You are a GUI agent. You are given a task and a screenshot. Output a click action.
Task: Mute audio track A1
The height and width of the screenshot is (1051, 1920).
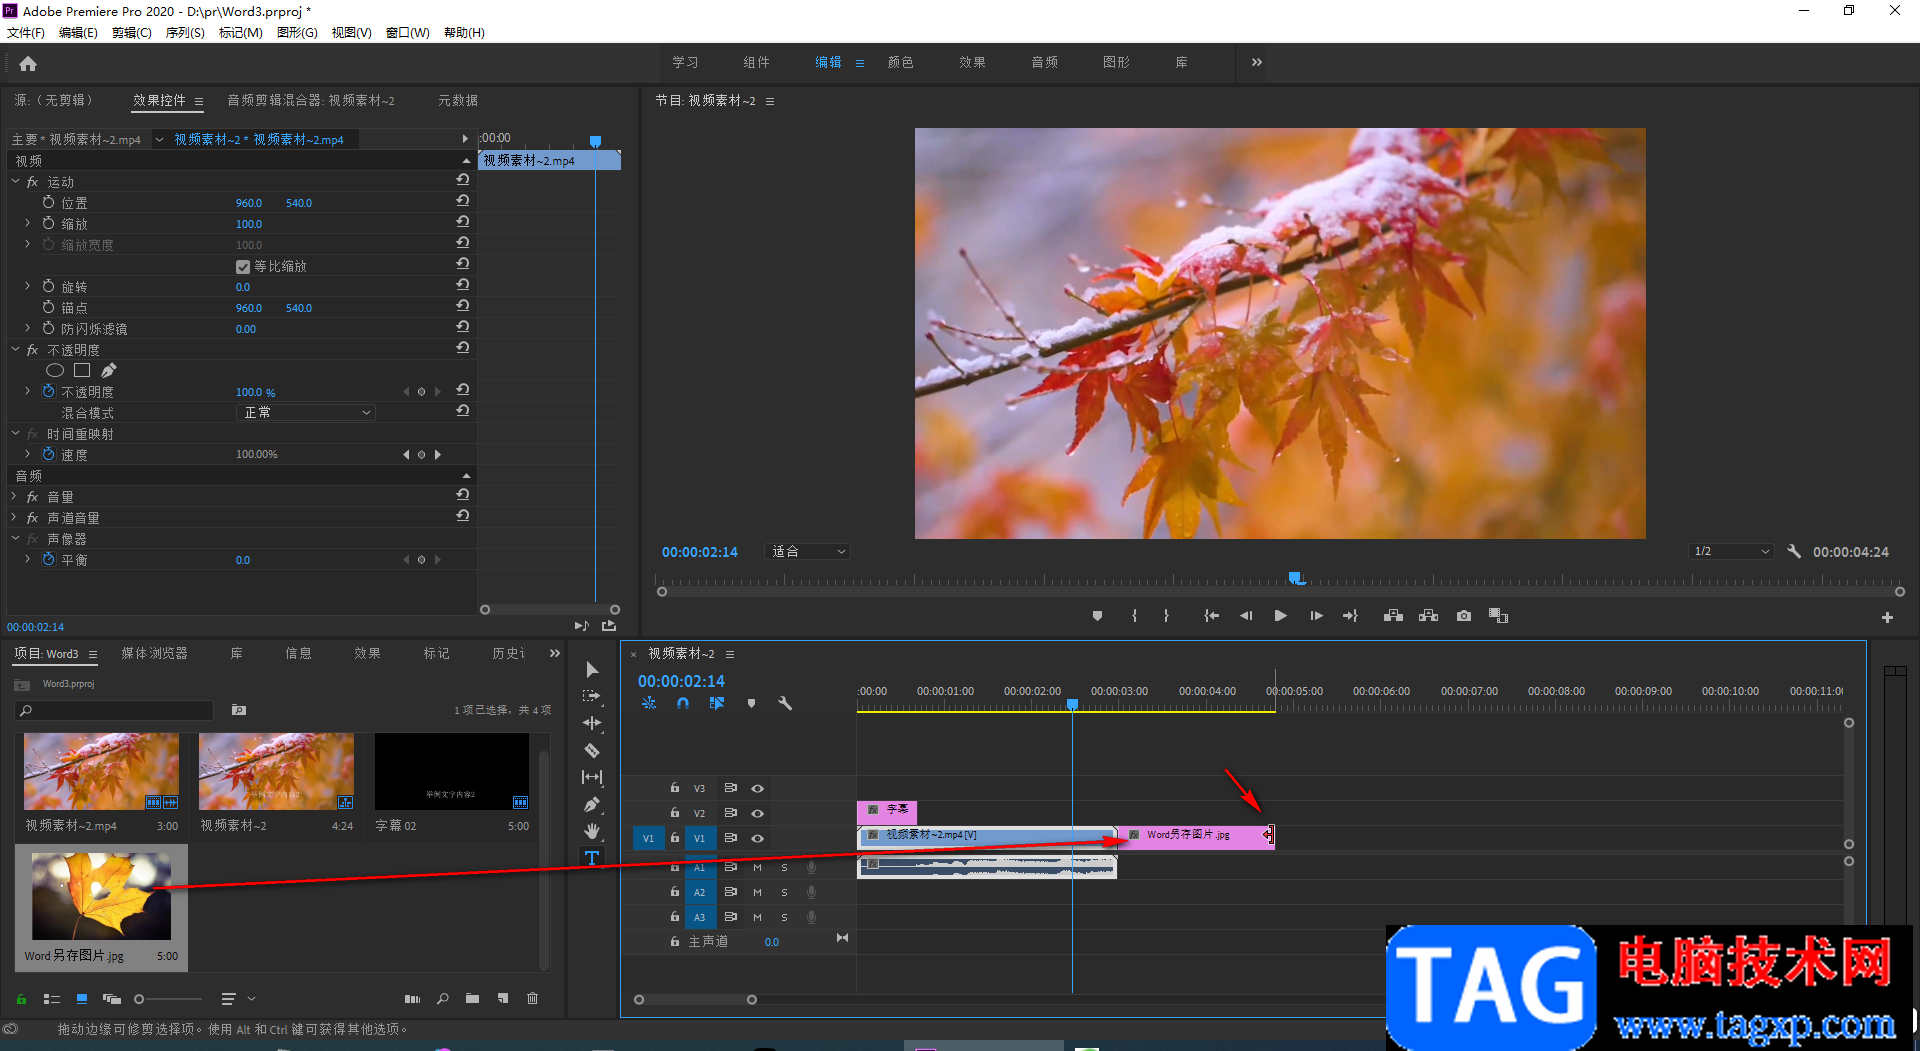pos(757,867)
